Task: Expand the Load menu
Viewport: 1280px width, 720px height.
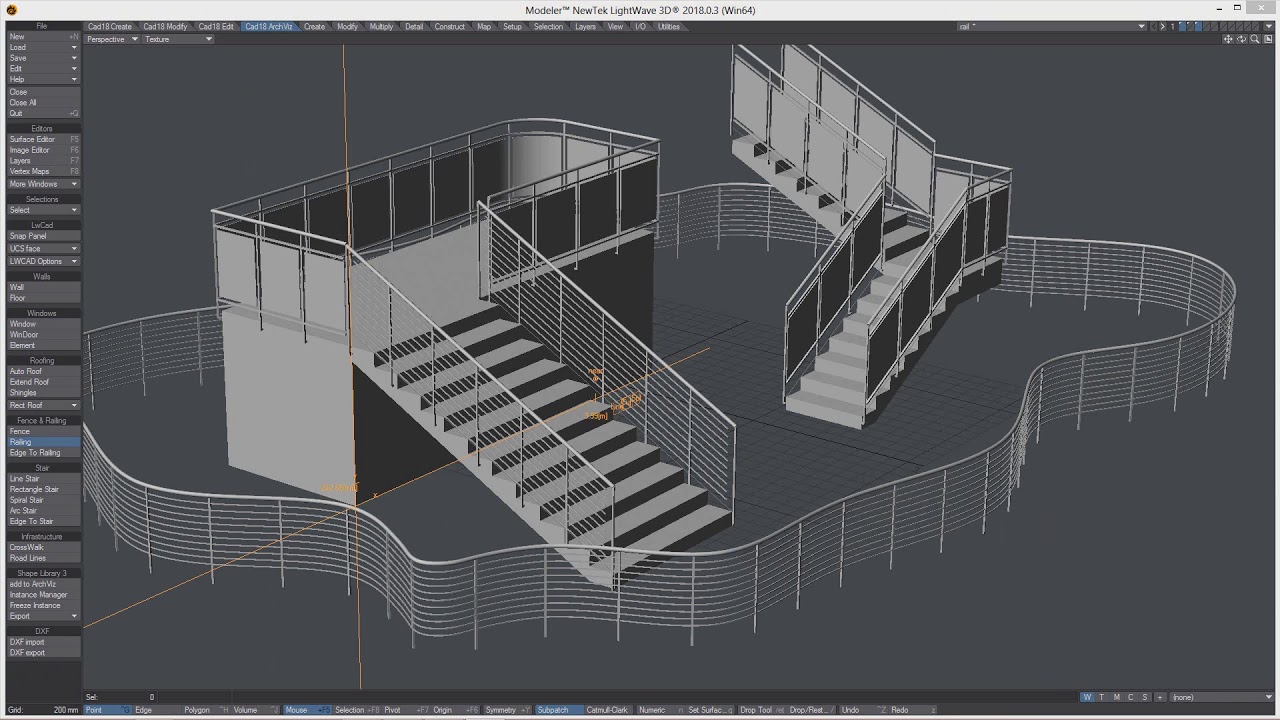Action: pos(43,47)
